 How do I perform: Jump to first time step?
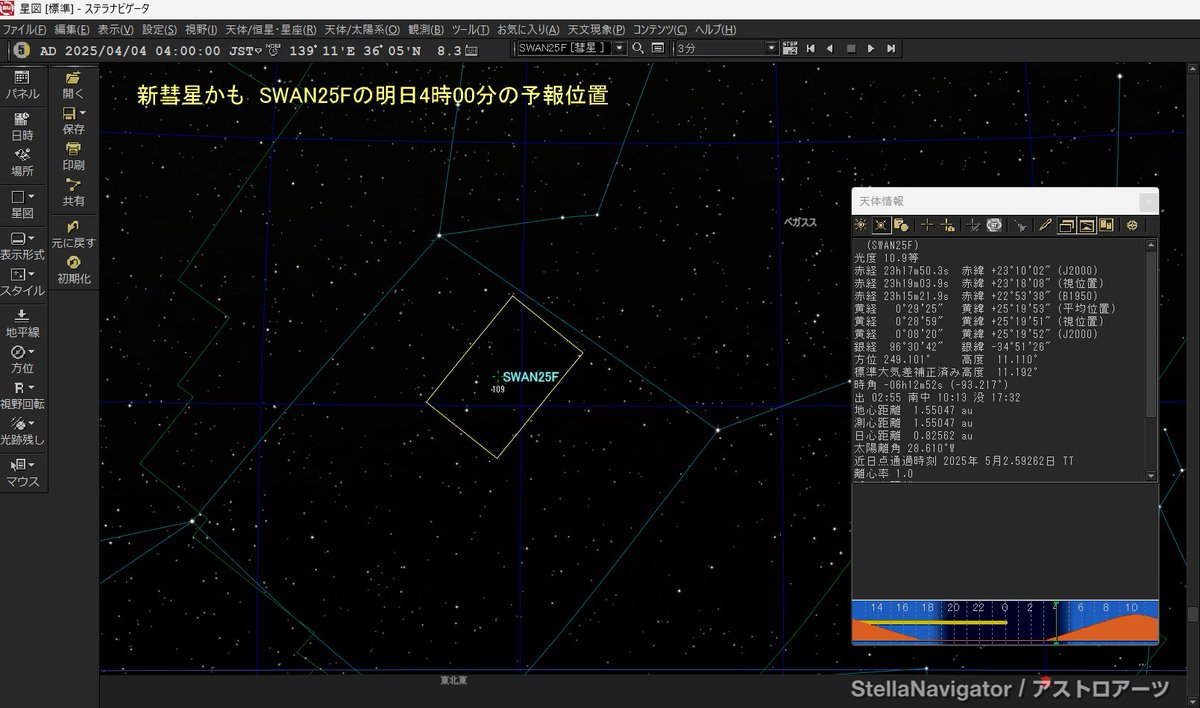pyautogui.click(x=811, y=47)
